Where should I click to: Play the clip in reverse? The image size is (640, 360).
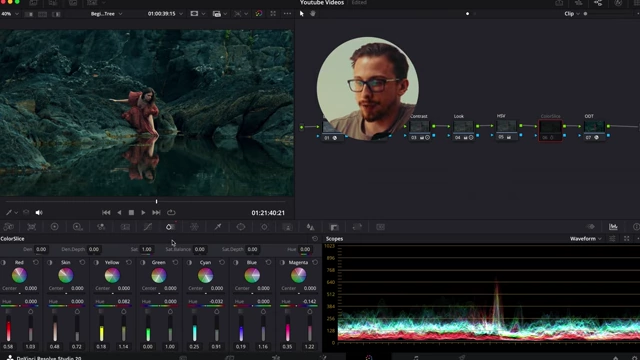119,213
